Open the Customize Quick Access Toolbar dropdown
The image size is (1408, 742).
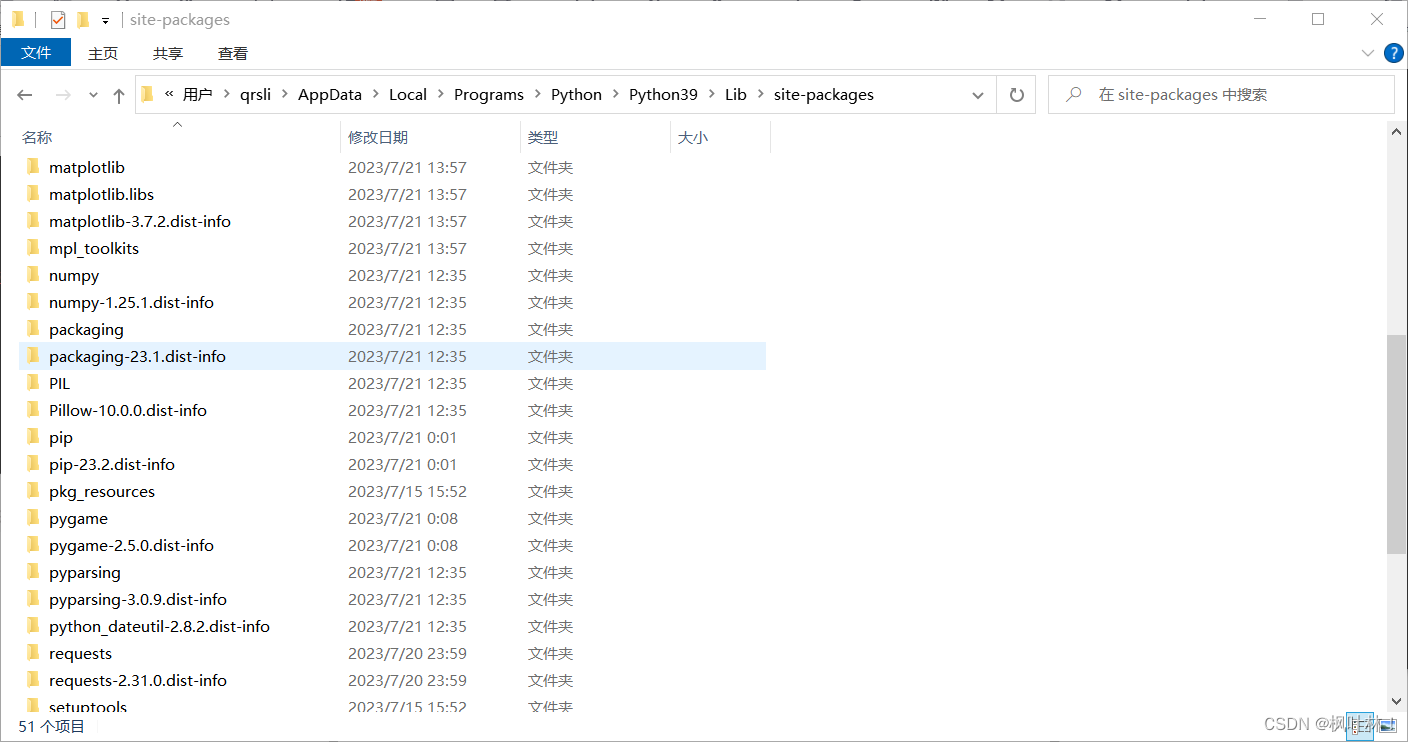(105, 20)
